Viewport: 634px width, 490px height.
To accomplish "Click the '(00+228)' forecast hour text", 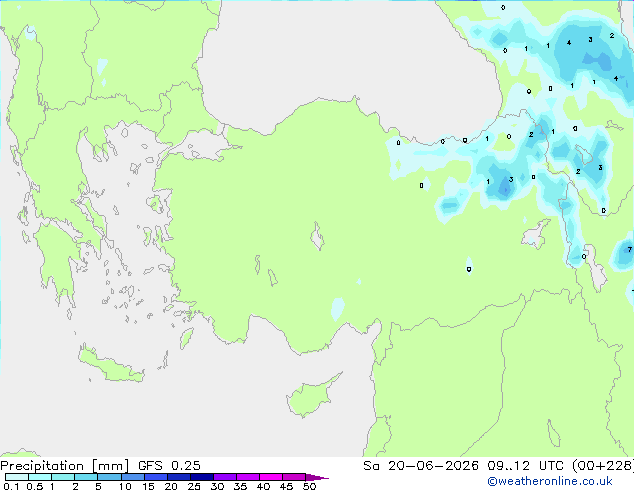I will (602, 466).
